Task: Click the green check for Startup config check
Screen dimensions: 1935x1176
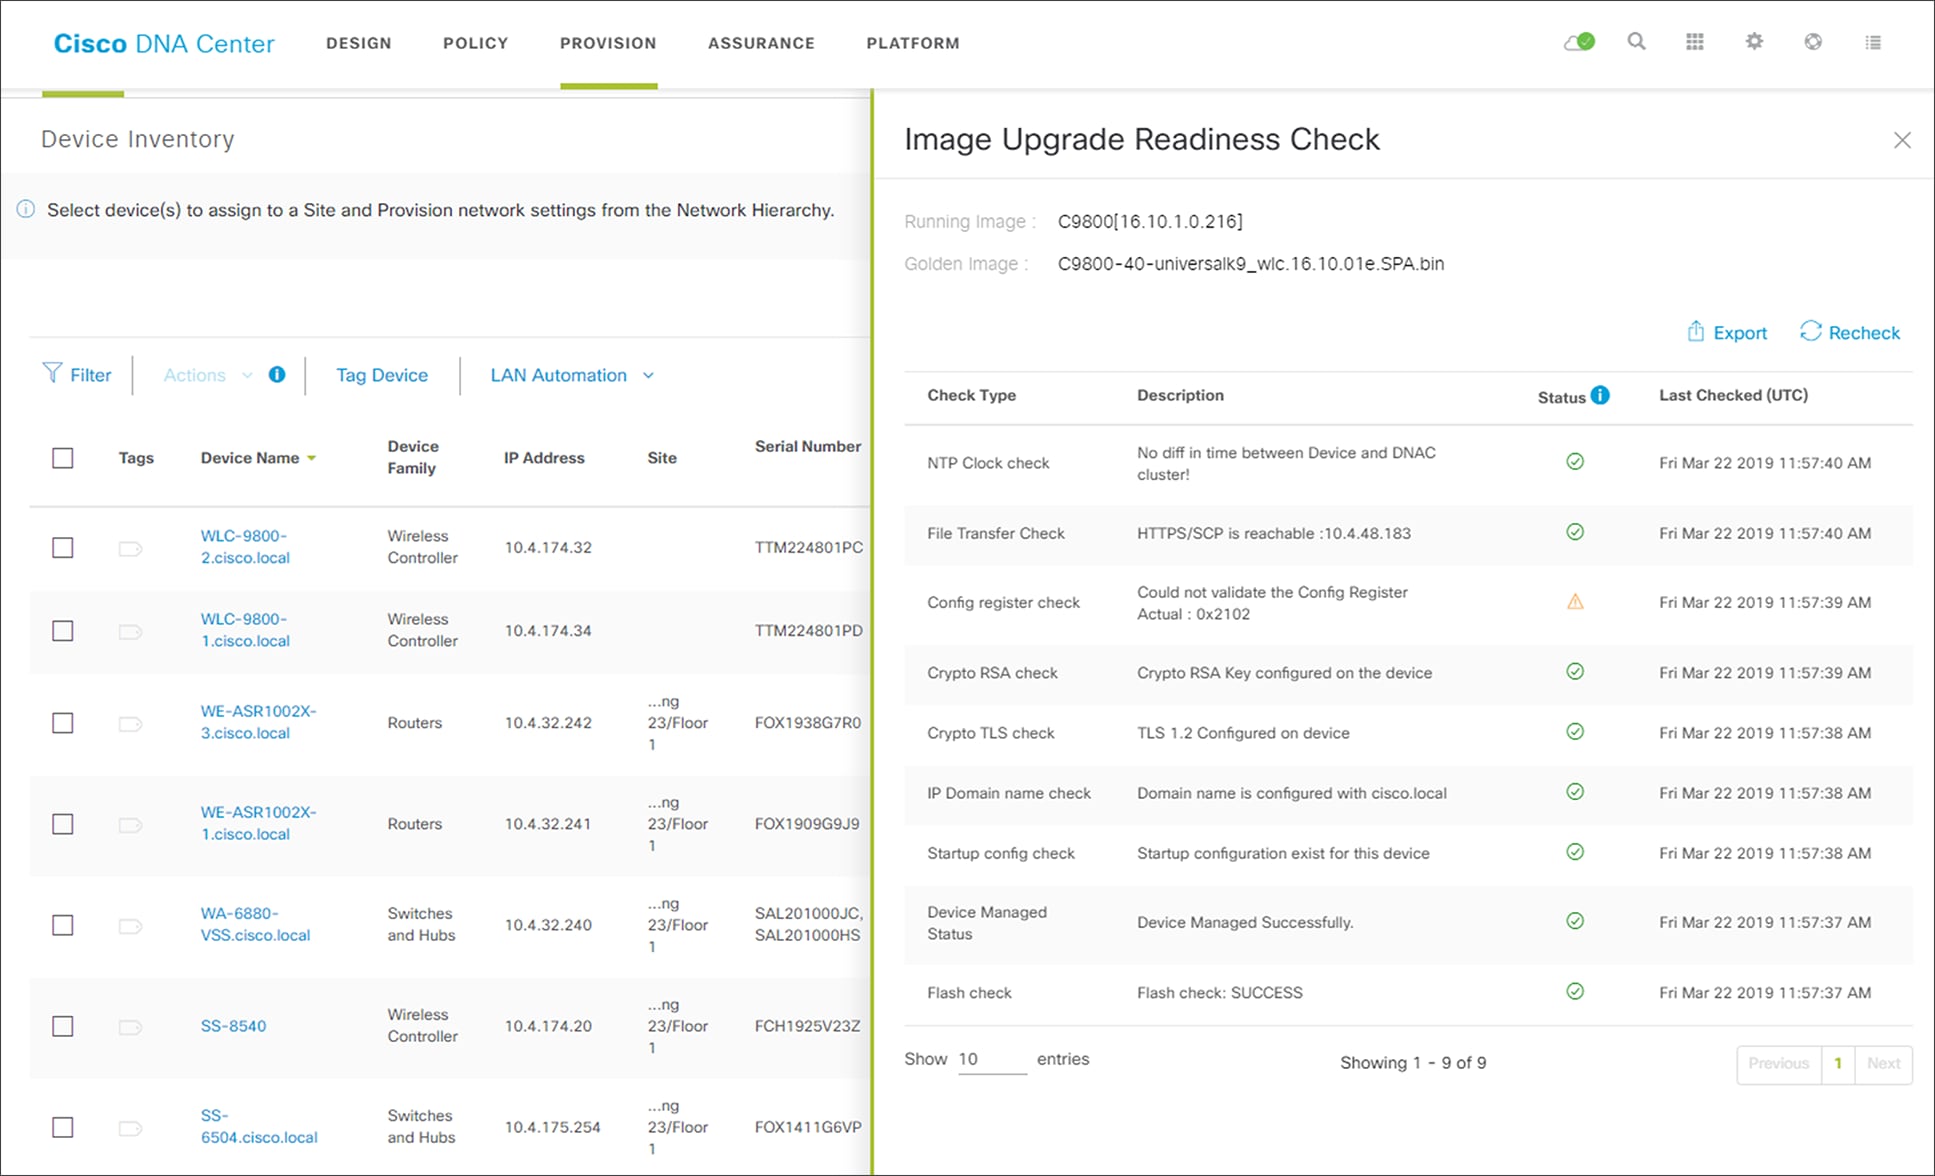Action: pyautogui.click(x=1575, y=852)
